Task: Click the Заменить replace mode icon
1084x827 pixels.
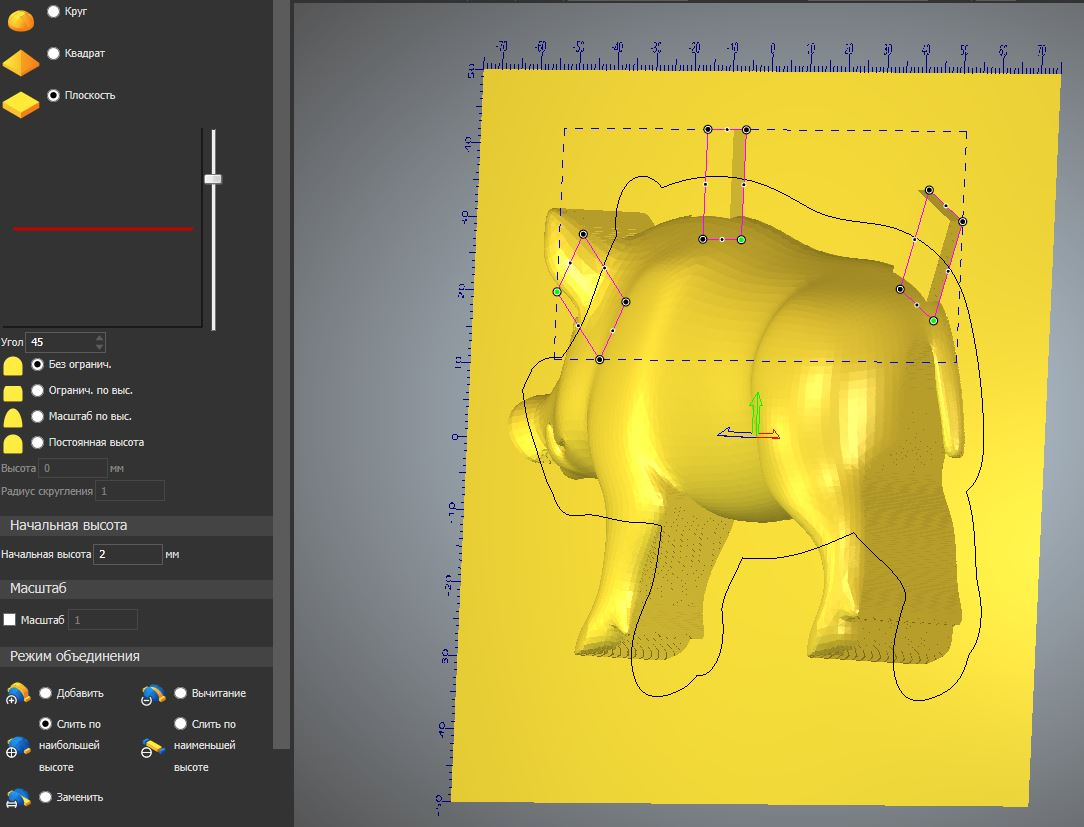Action: 18,798
